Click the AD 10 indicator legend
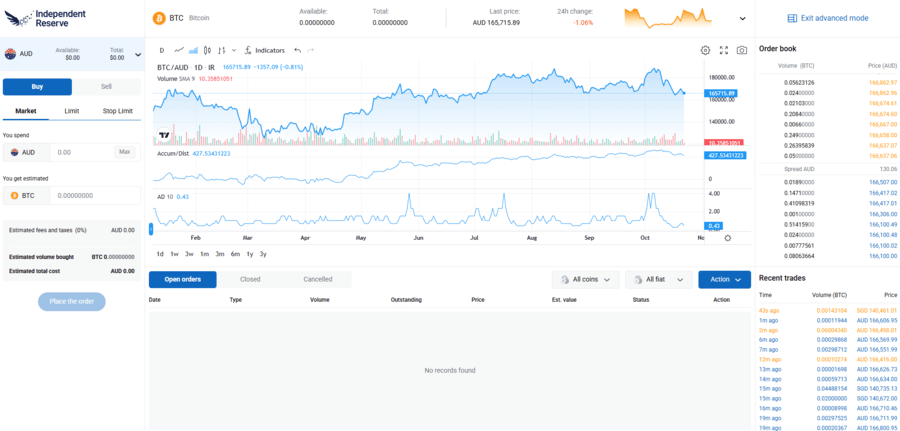This screenshot has height=431, width=900. point(173,197)
